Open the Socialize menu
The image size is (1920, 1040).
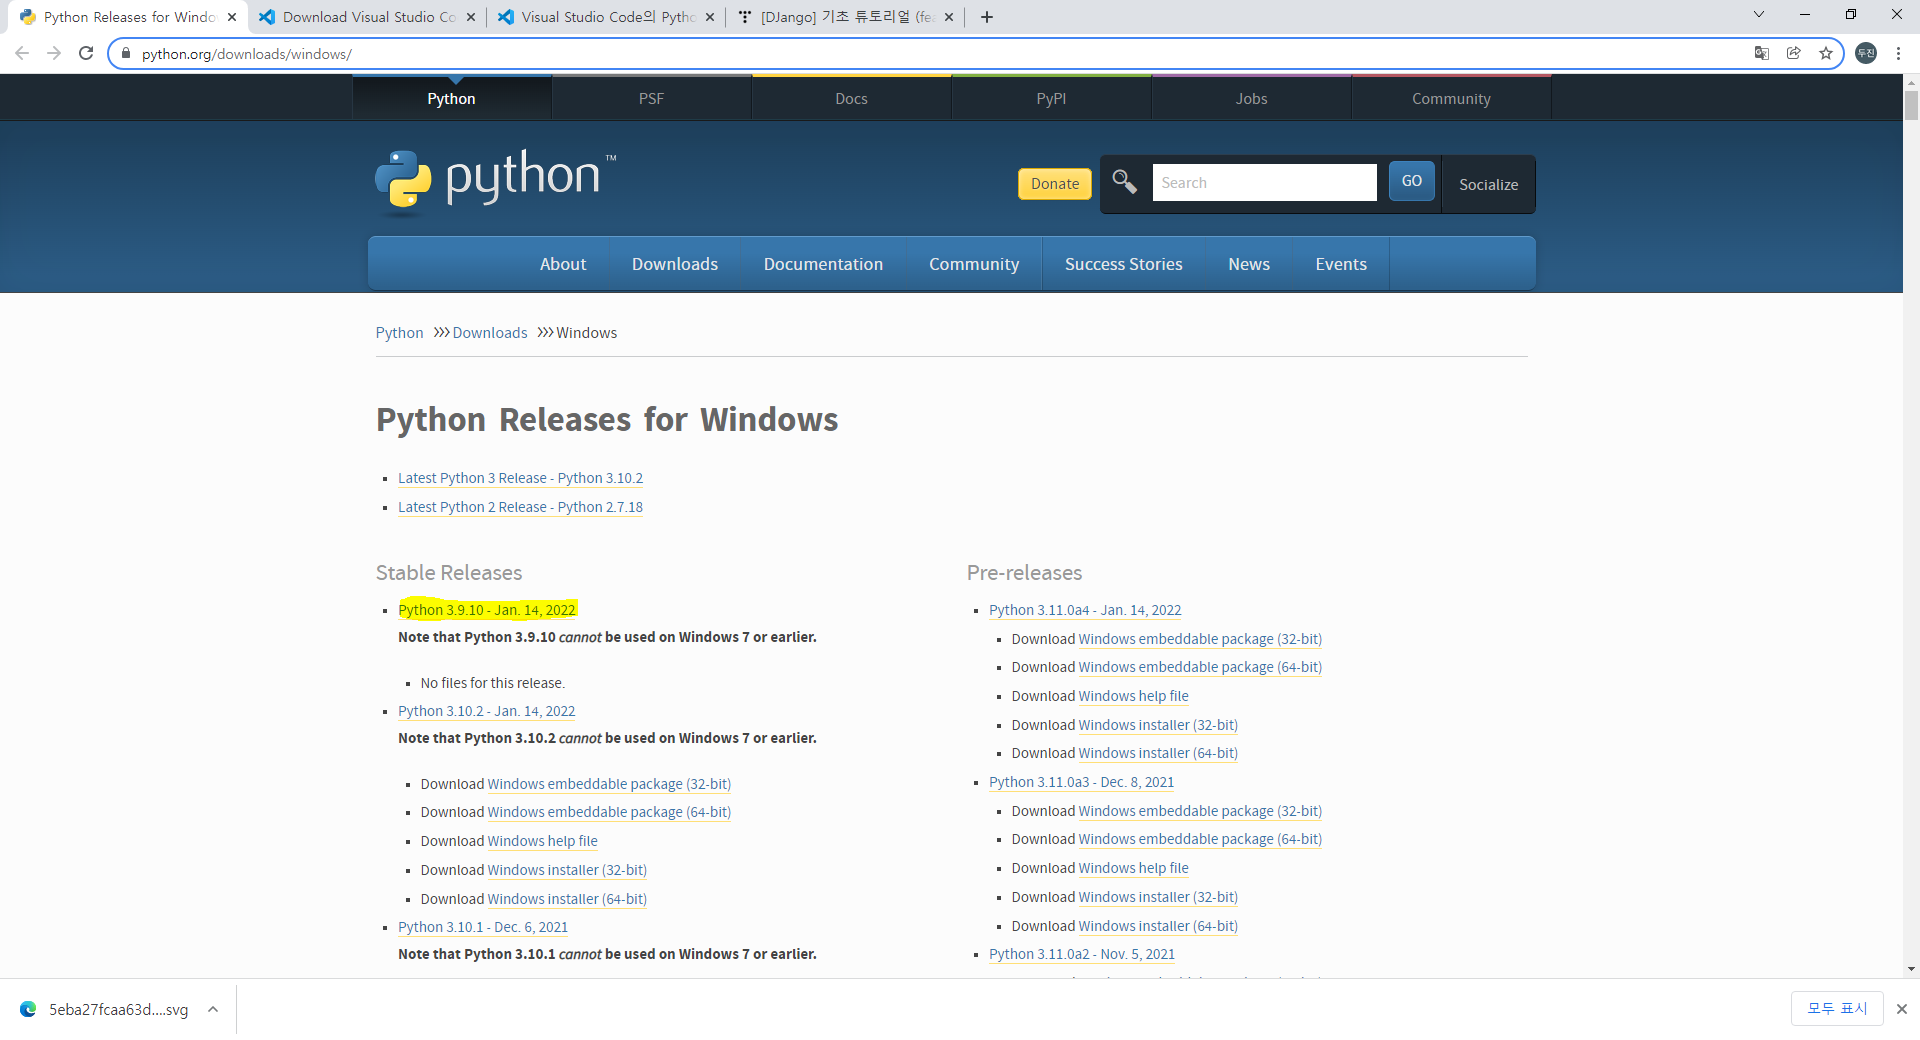pyautogui.click(x=1488, y=184)
